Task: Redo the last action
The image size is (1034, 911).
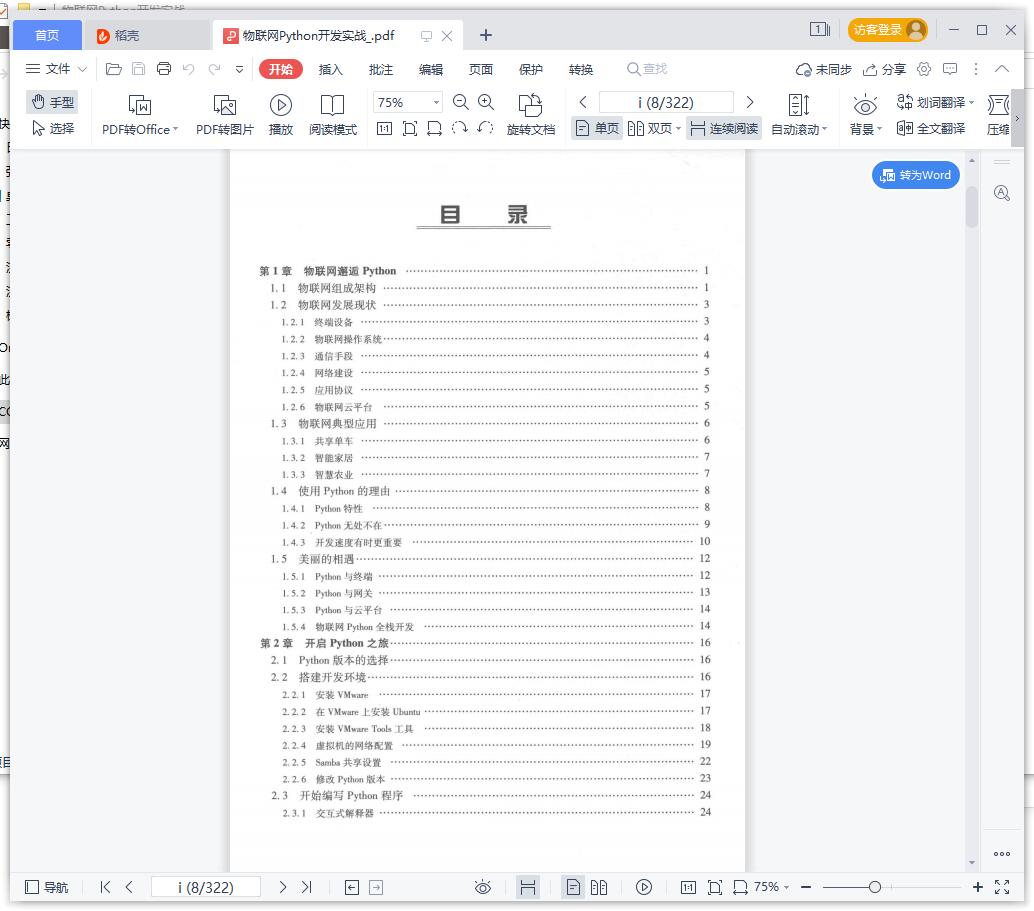Action: (x=214, y=69)
